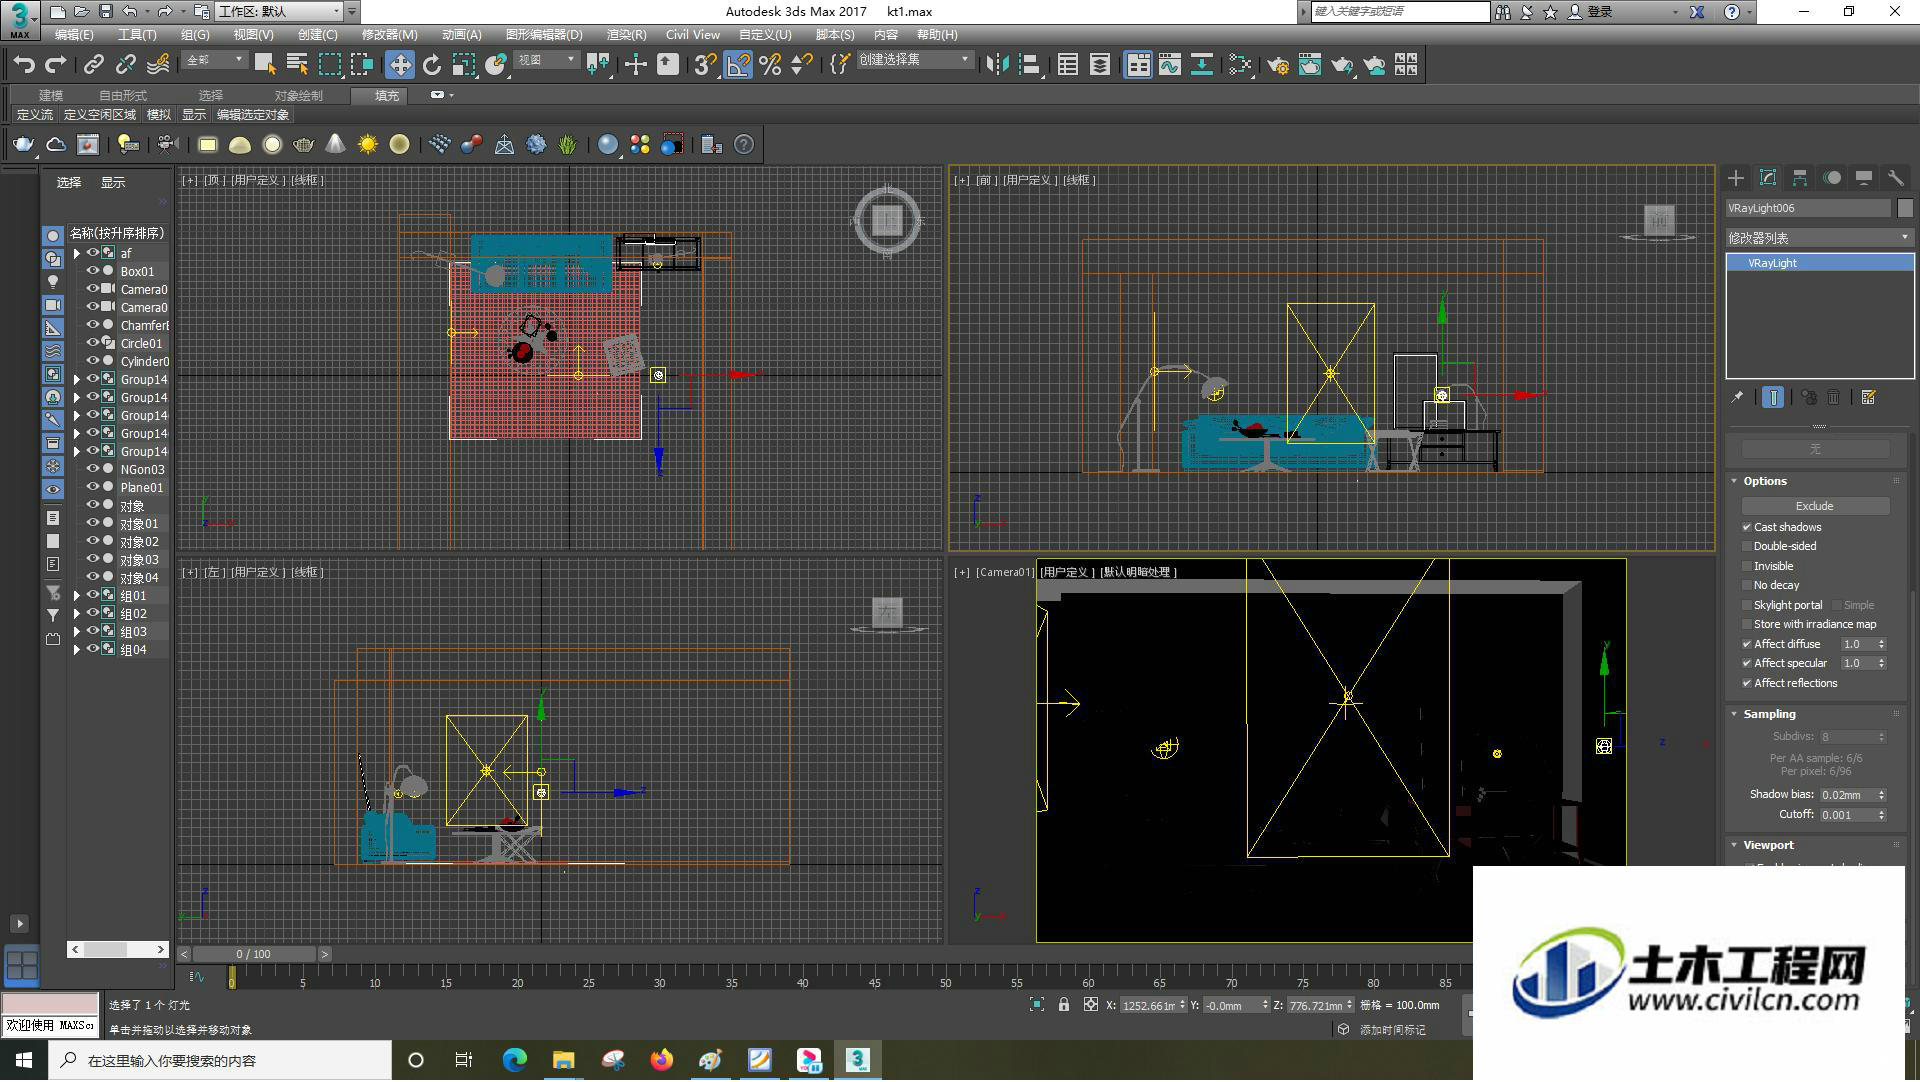This screenshot has height=1082, width=1920.
Task: Open the 全部 selection filter dropdown
Action: pyautogui.click(x=214, y=60)
